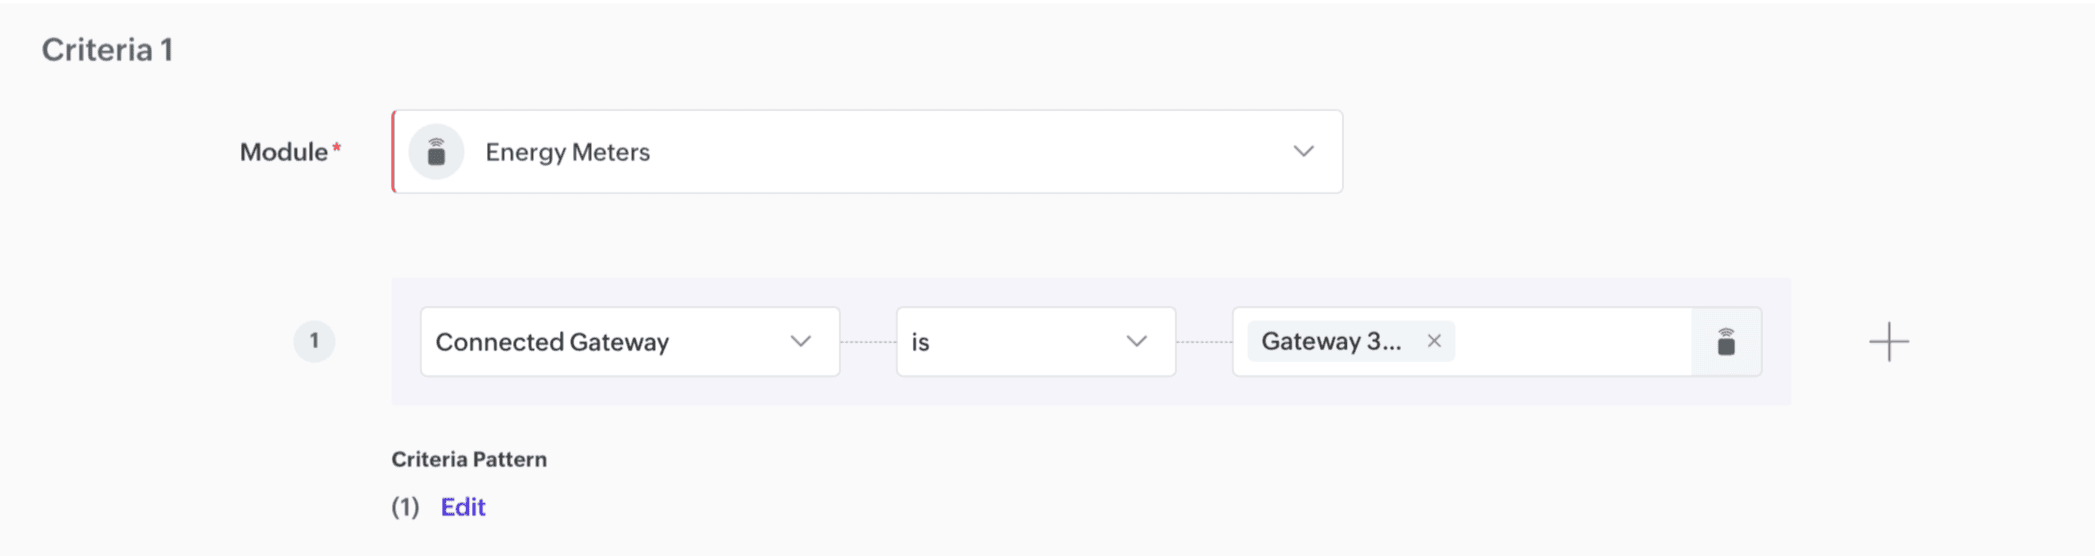Click the Criteria 1 heading
Image resolution: width=2095 pixels, height=556 pixels.
point(107,50)
